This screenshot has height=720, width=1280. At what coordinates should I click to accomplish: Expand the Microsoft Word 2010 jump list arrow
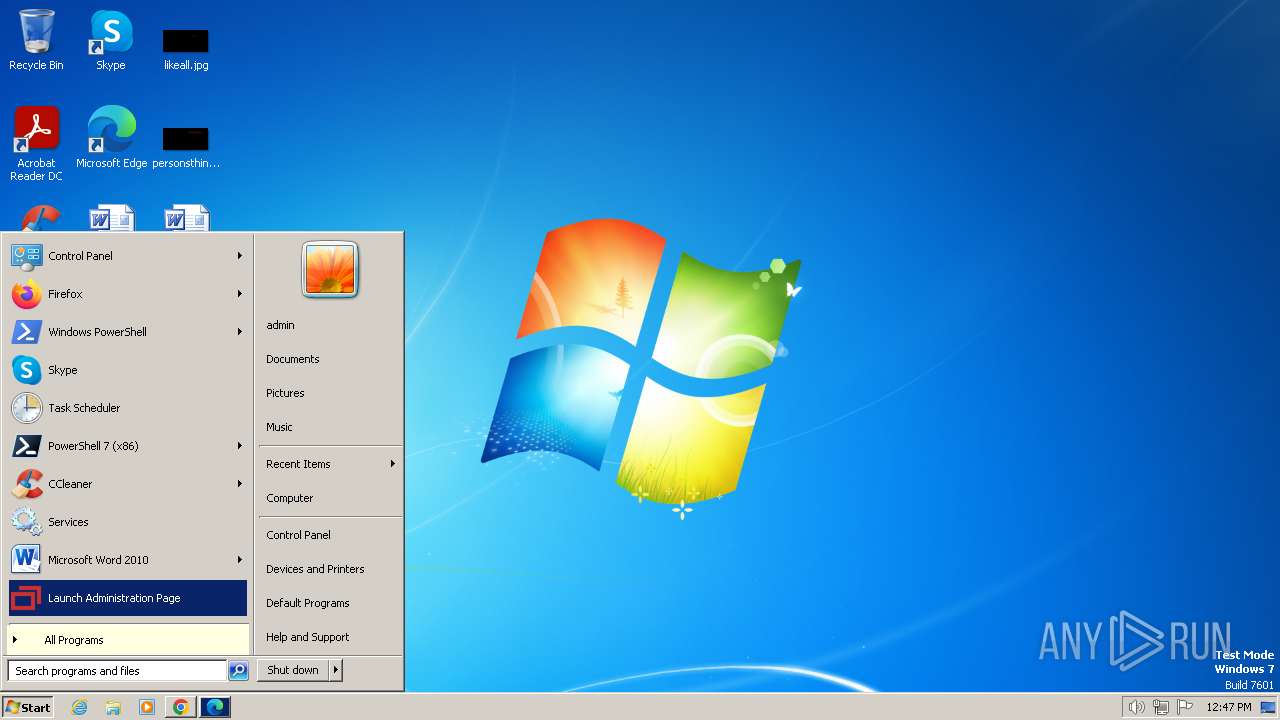[x=240, y=560]
